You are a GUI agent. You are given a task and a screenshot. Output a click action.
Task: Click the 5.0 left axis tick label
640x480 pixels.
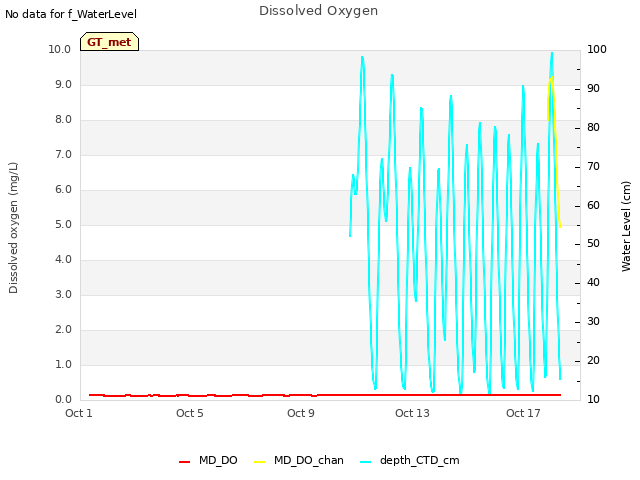[x=63, y=224]
